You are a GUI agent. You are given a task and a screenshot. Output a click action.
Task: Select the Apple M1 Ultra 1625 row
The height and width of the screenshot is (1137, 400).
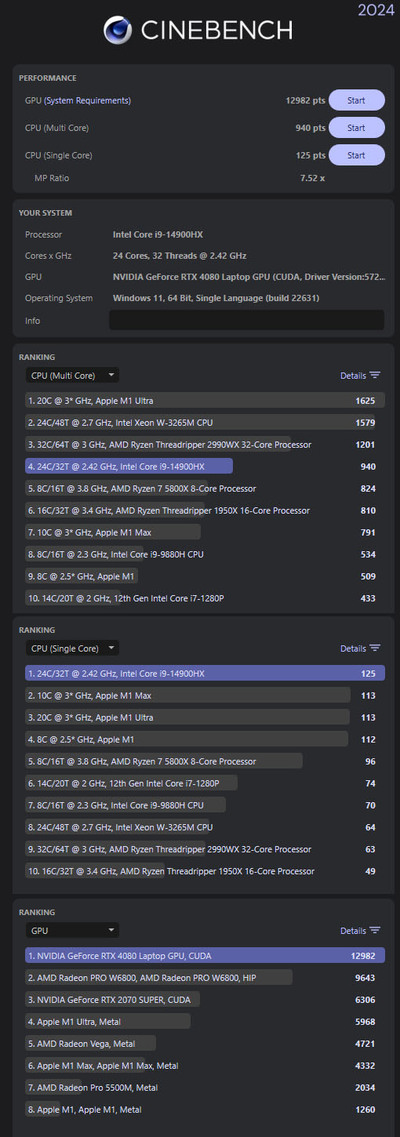click(x=205, y=400)
